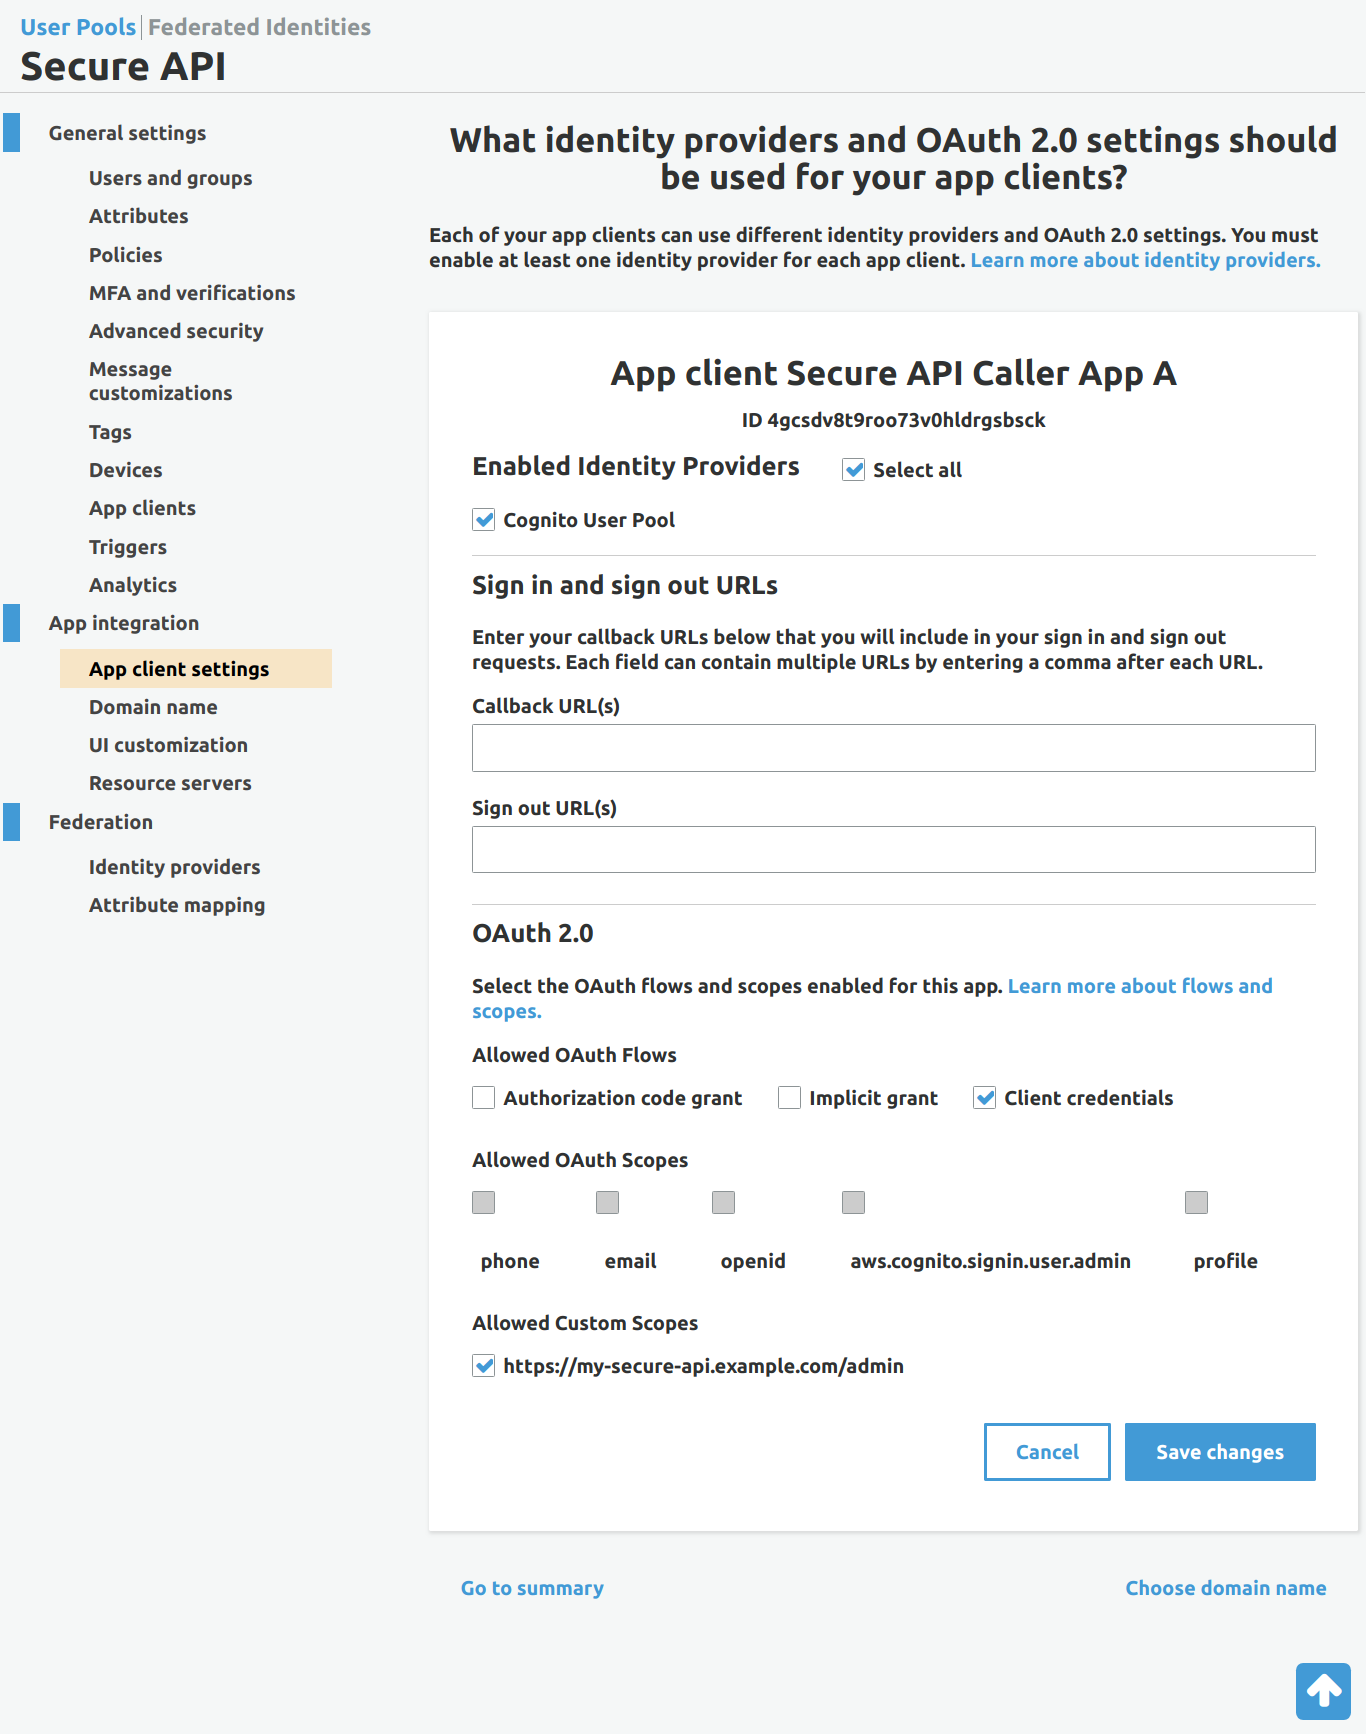Toggle the Select all checkbox
The width and height of the screenshot is (1366, 1734).
tap(853, 470)
